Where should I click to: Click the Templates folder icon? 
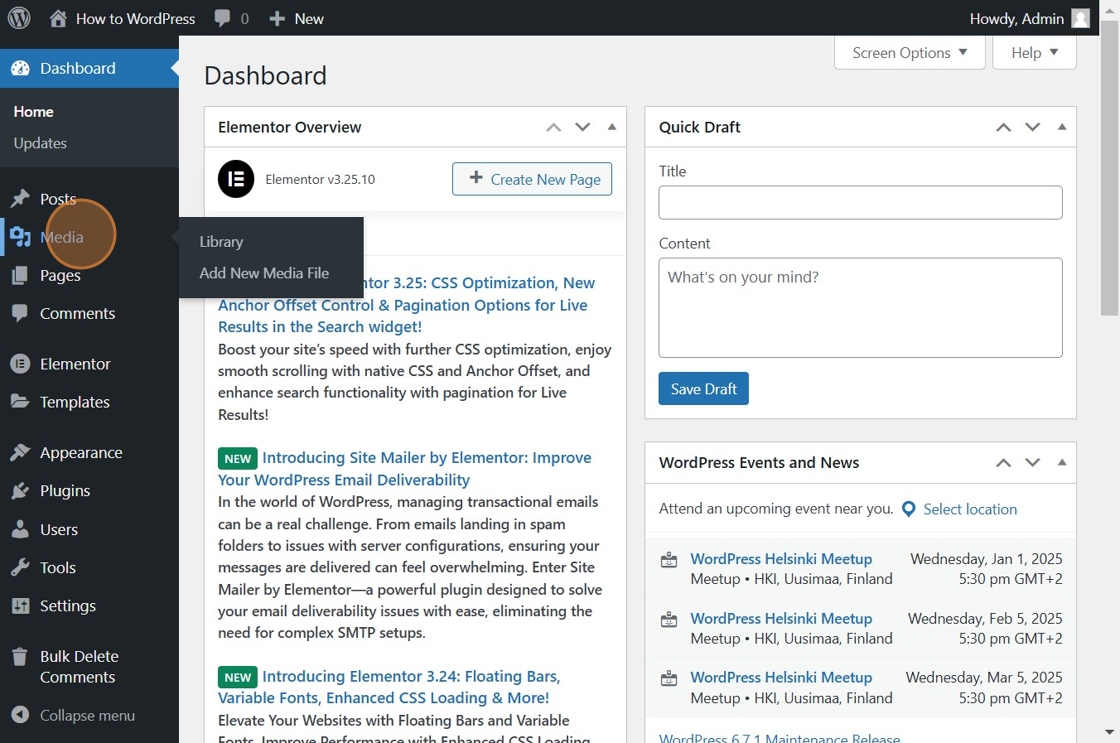[21, 402]
